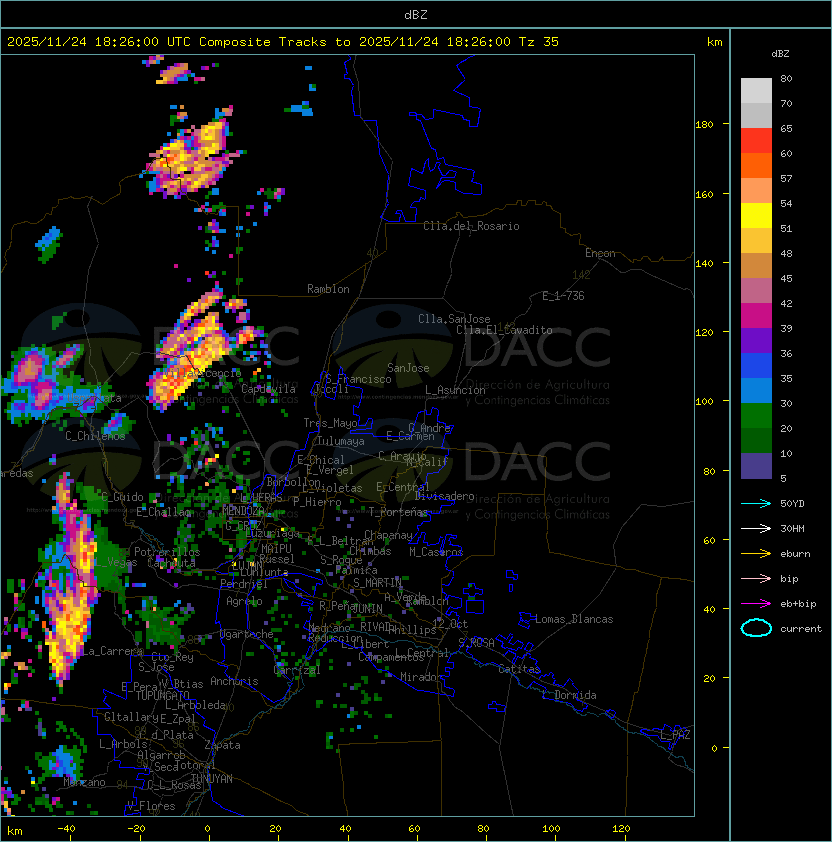Click the MENDOZA city label
Image resolution: width=832 pixels, height=842 pixels.
pos(243,510)
